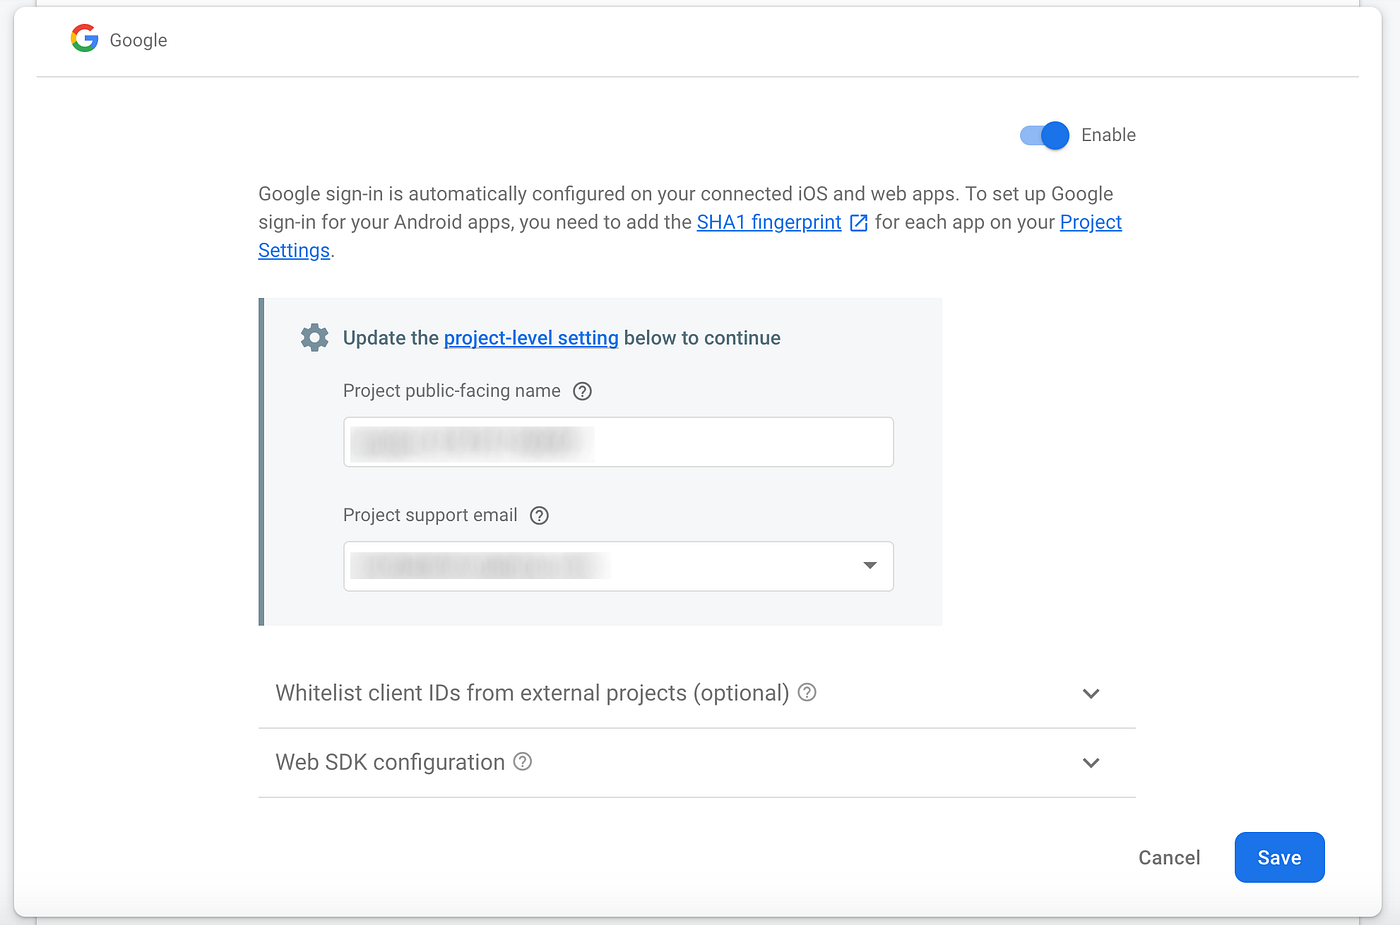Click the project-level setting link
1400x925 pixels.
[x=531, y=338]
